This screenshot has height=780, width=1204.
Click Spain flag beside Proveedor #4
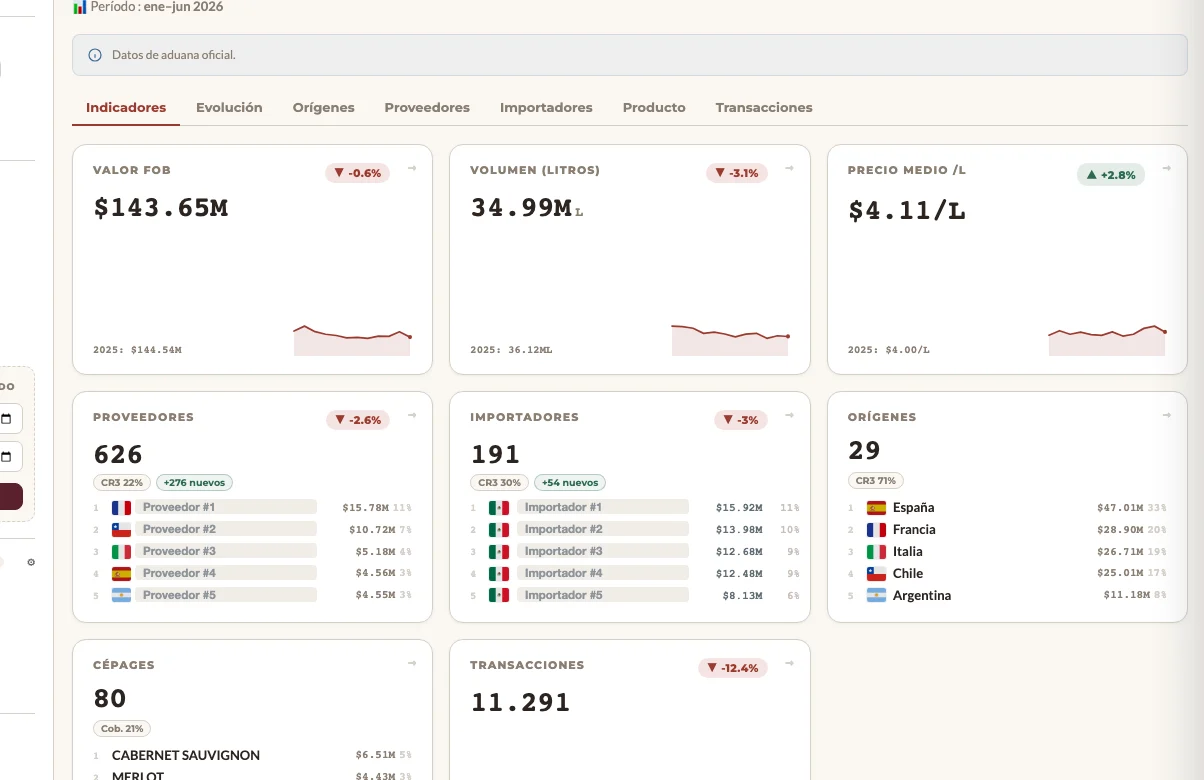tap(121, 574)
